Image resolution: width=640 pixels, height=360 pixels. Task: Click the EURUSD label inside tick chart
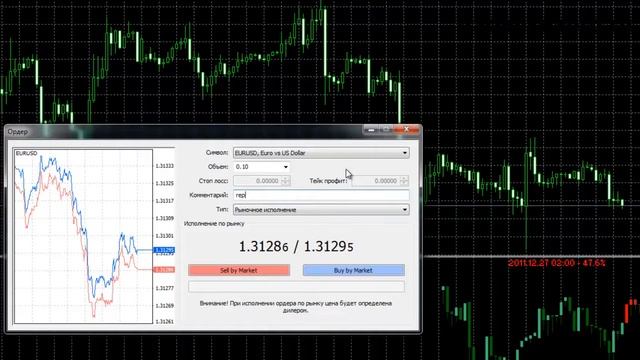point(27,153)
